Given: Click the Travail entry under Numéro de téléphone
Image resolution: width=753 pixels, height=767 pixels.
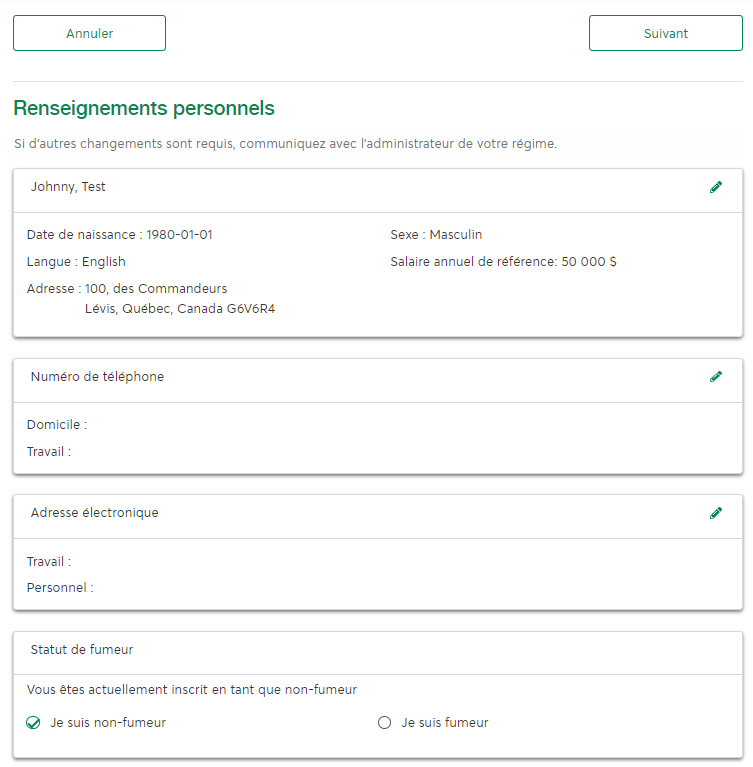Looking at the screenshot, I should [49, 451].
